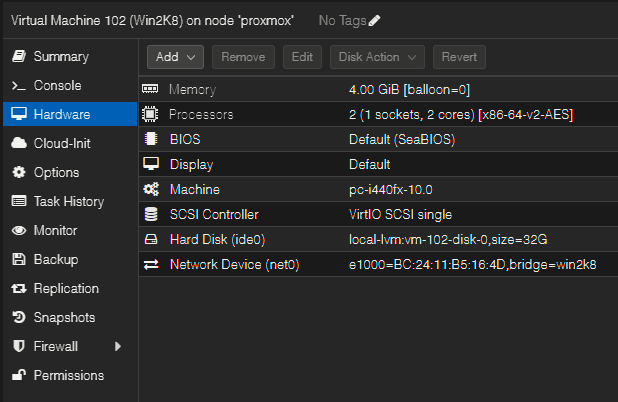Open the Summary section
This screenshot has height=402, width=618.
(x=61, y=56)
